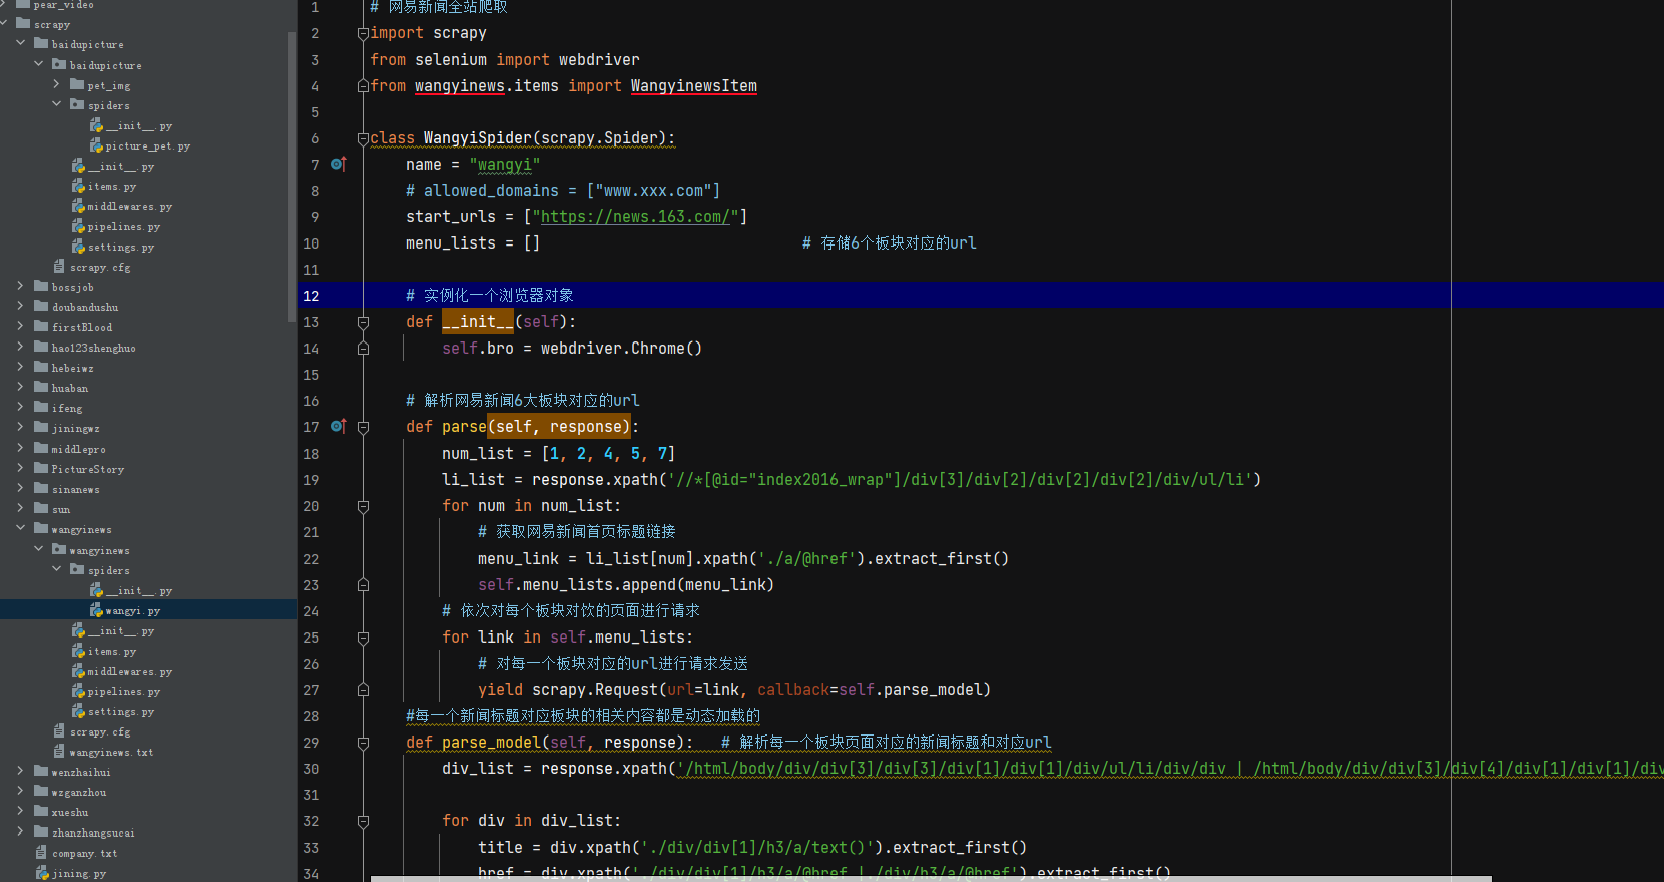1664x882 pixels.
Task: Click the override gutter icon beside name = "wangyi"
Action: click(x=338, y=164)
